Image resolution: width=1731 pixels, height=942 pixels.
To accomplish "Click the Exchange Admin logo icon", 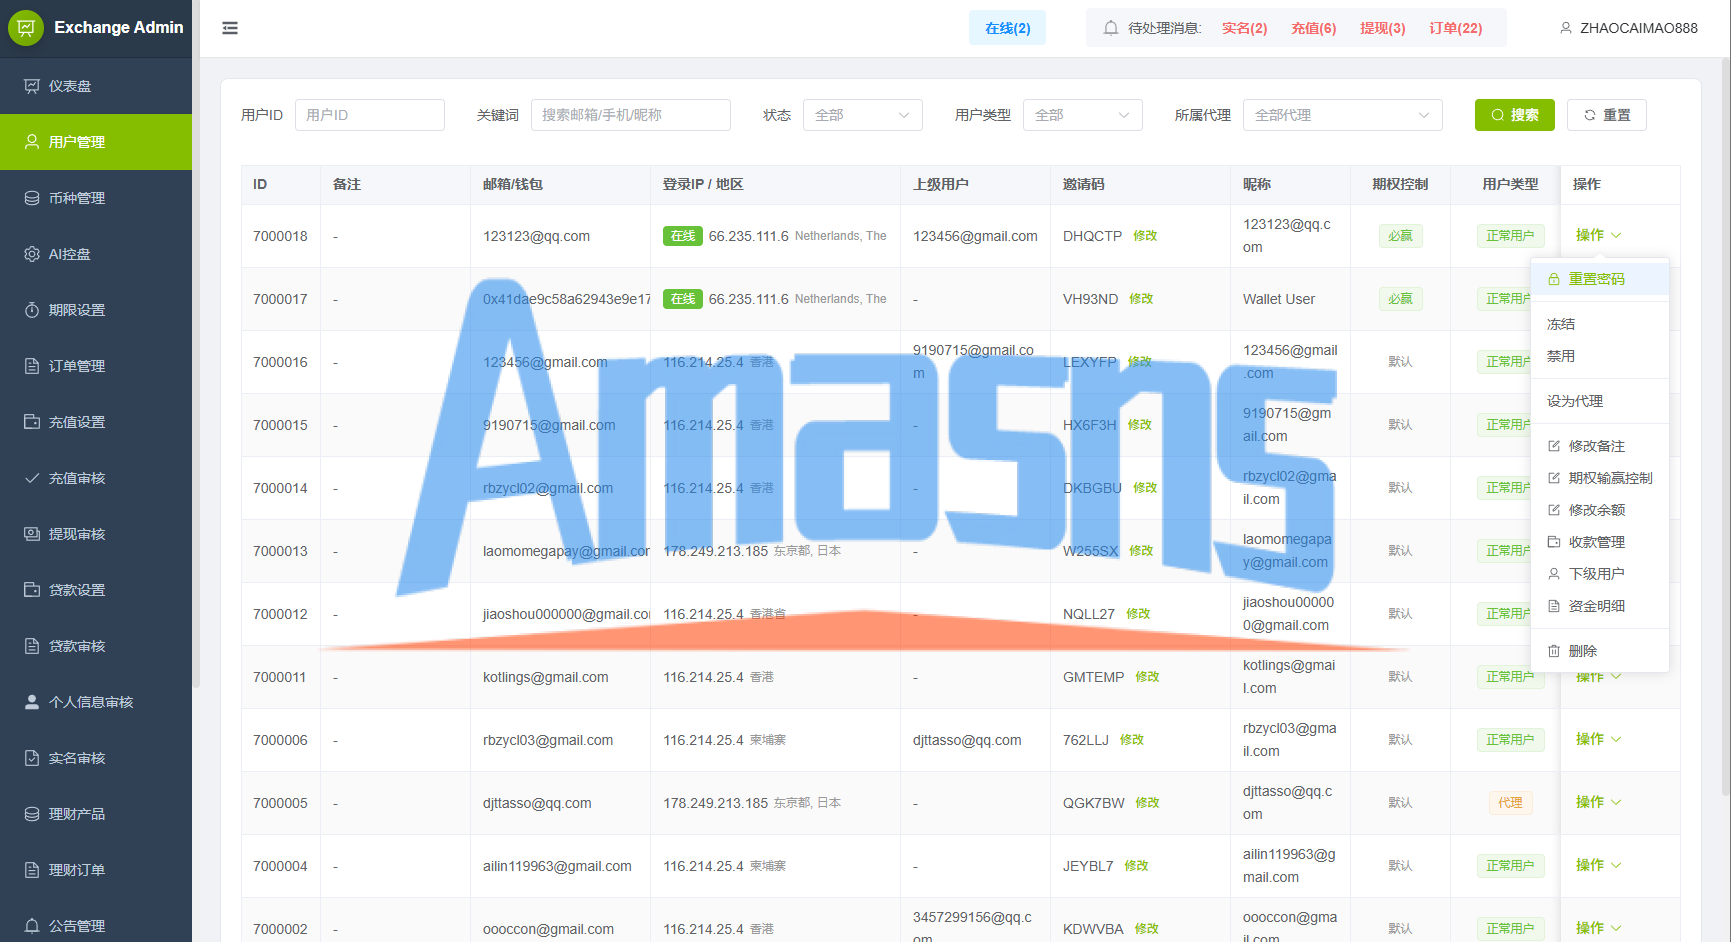I will coord(26,28).
